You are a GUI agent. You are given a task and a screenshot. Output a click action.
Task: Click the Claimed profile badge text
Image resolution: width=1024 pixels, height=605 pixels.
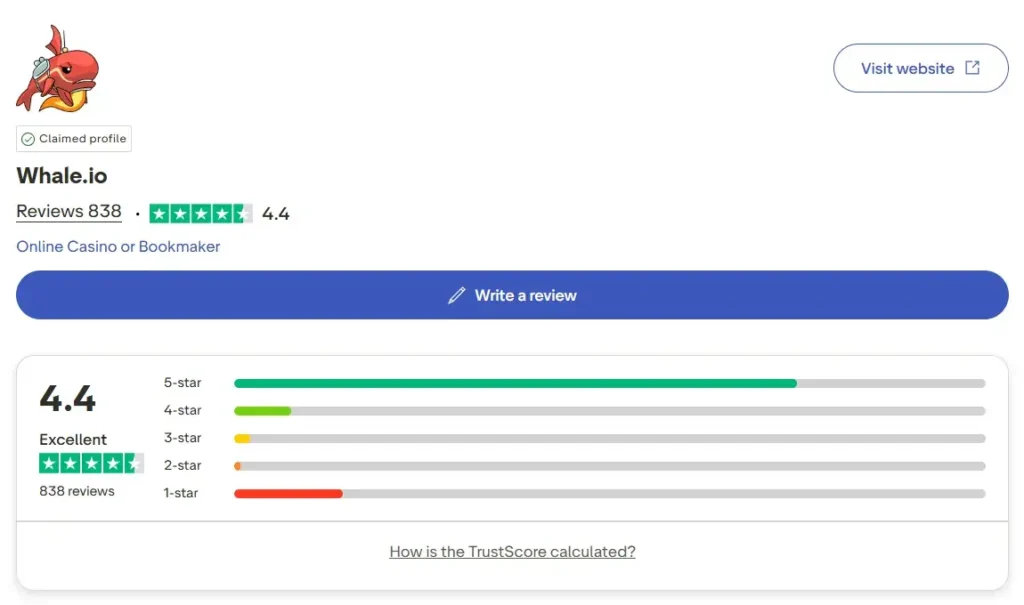(x=82, y=139)
